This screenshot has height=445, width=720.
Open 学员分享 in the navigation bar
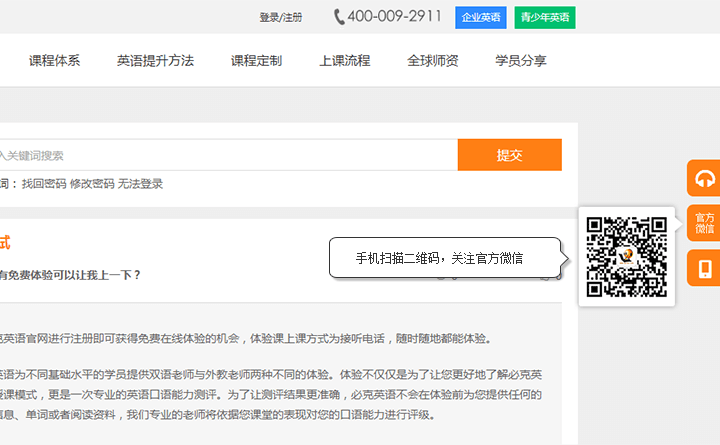click(521, 61)
